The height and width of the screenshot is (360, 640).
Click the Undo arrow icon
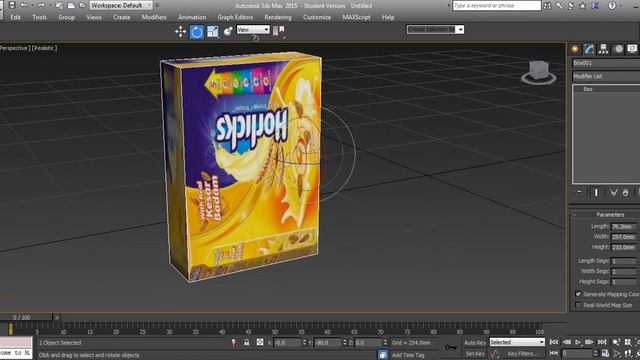[x=24, y=5]
